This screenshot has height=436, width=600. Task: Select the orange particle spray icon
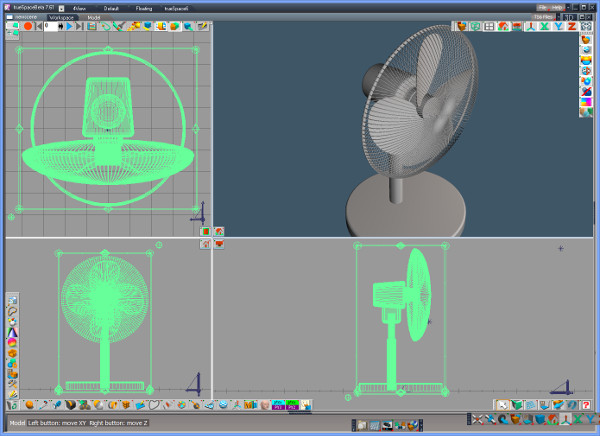click(x=134, y=26)
